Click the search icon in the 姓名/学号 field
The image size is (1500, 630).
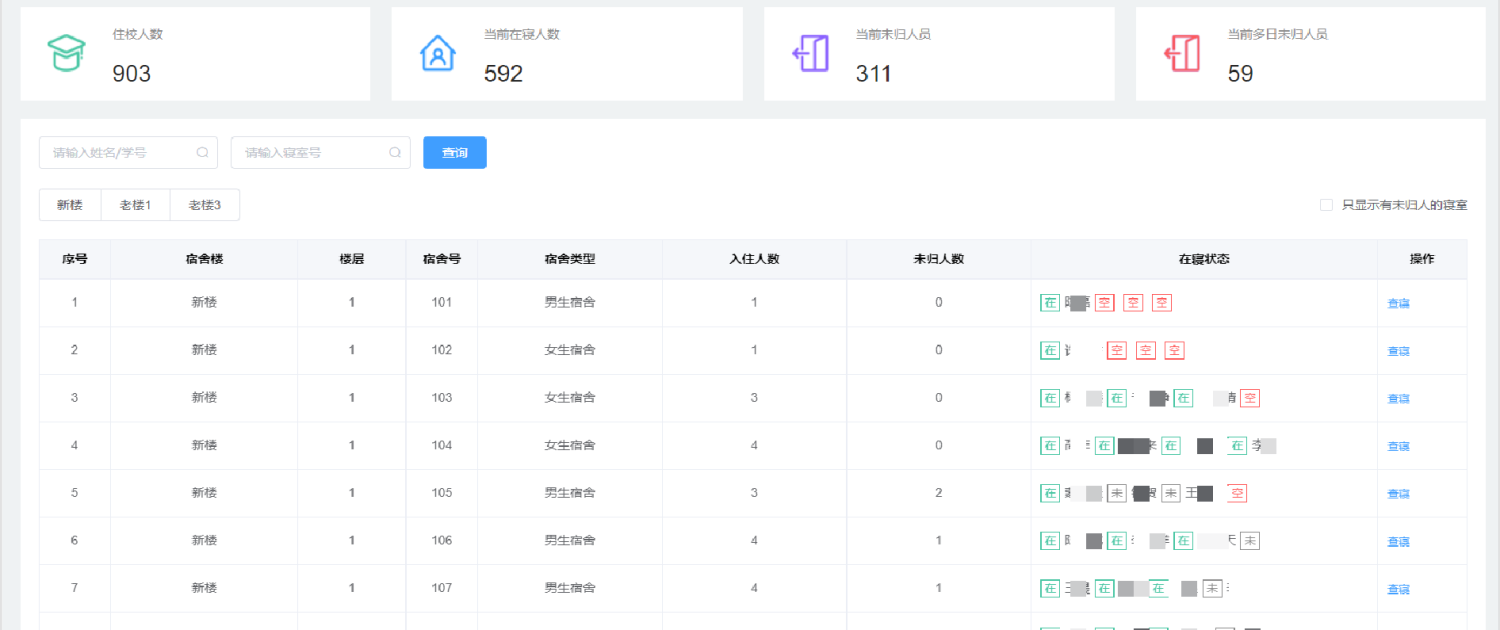pyautogui.click(x=202, y=153)
